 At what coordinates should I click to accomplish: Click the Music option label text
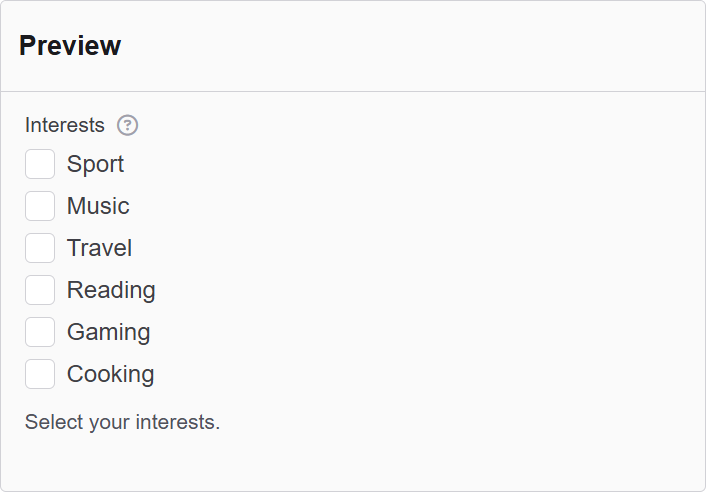pyautogui.click(x=98, y=206)
